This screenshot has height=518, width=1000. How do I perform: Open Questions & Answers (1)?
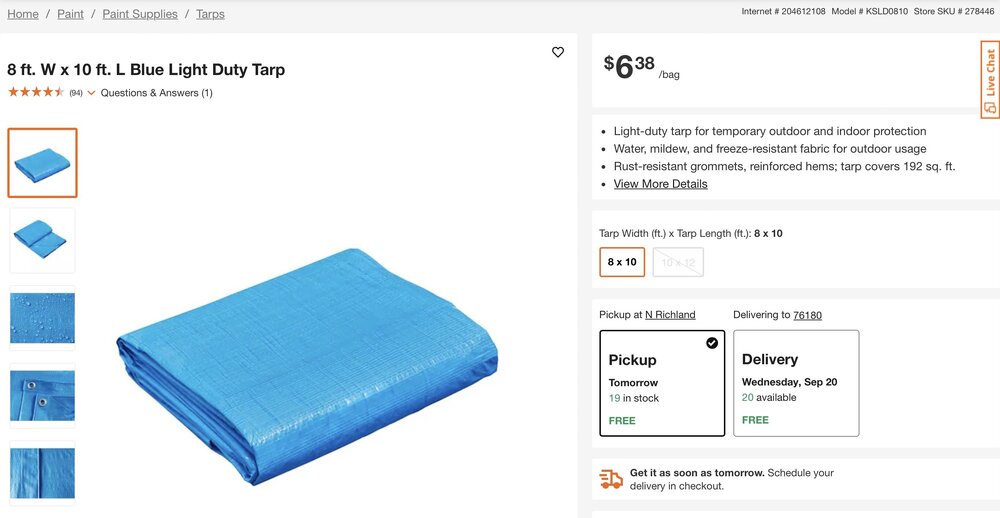157,93
